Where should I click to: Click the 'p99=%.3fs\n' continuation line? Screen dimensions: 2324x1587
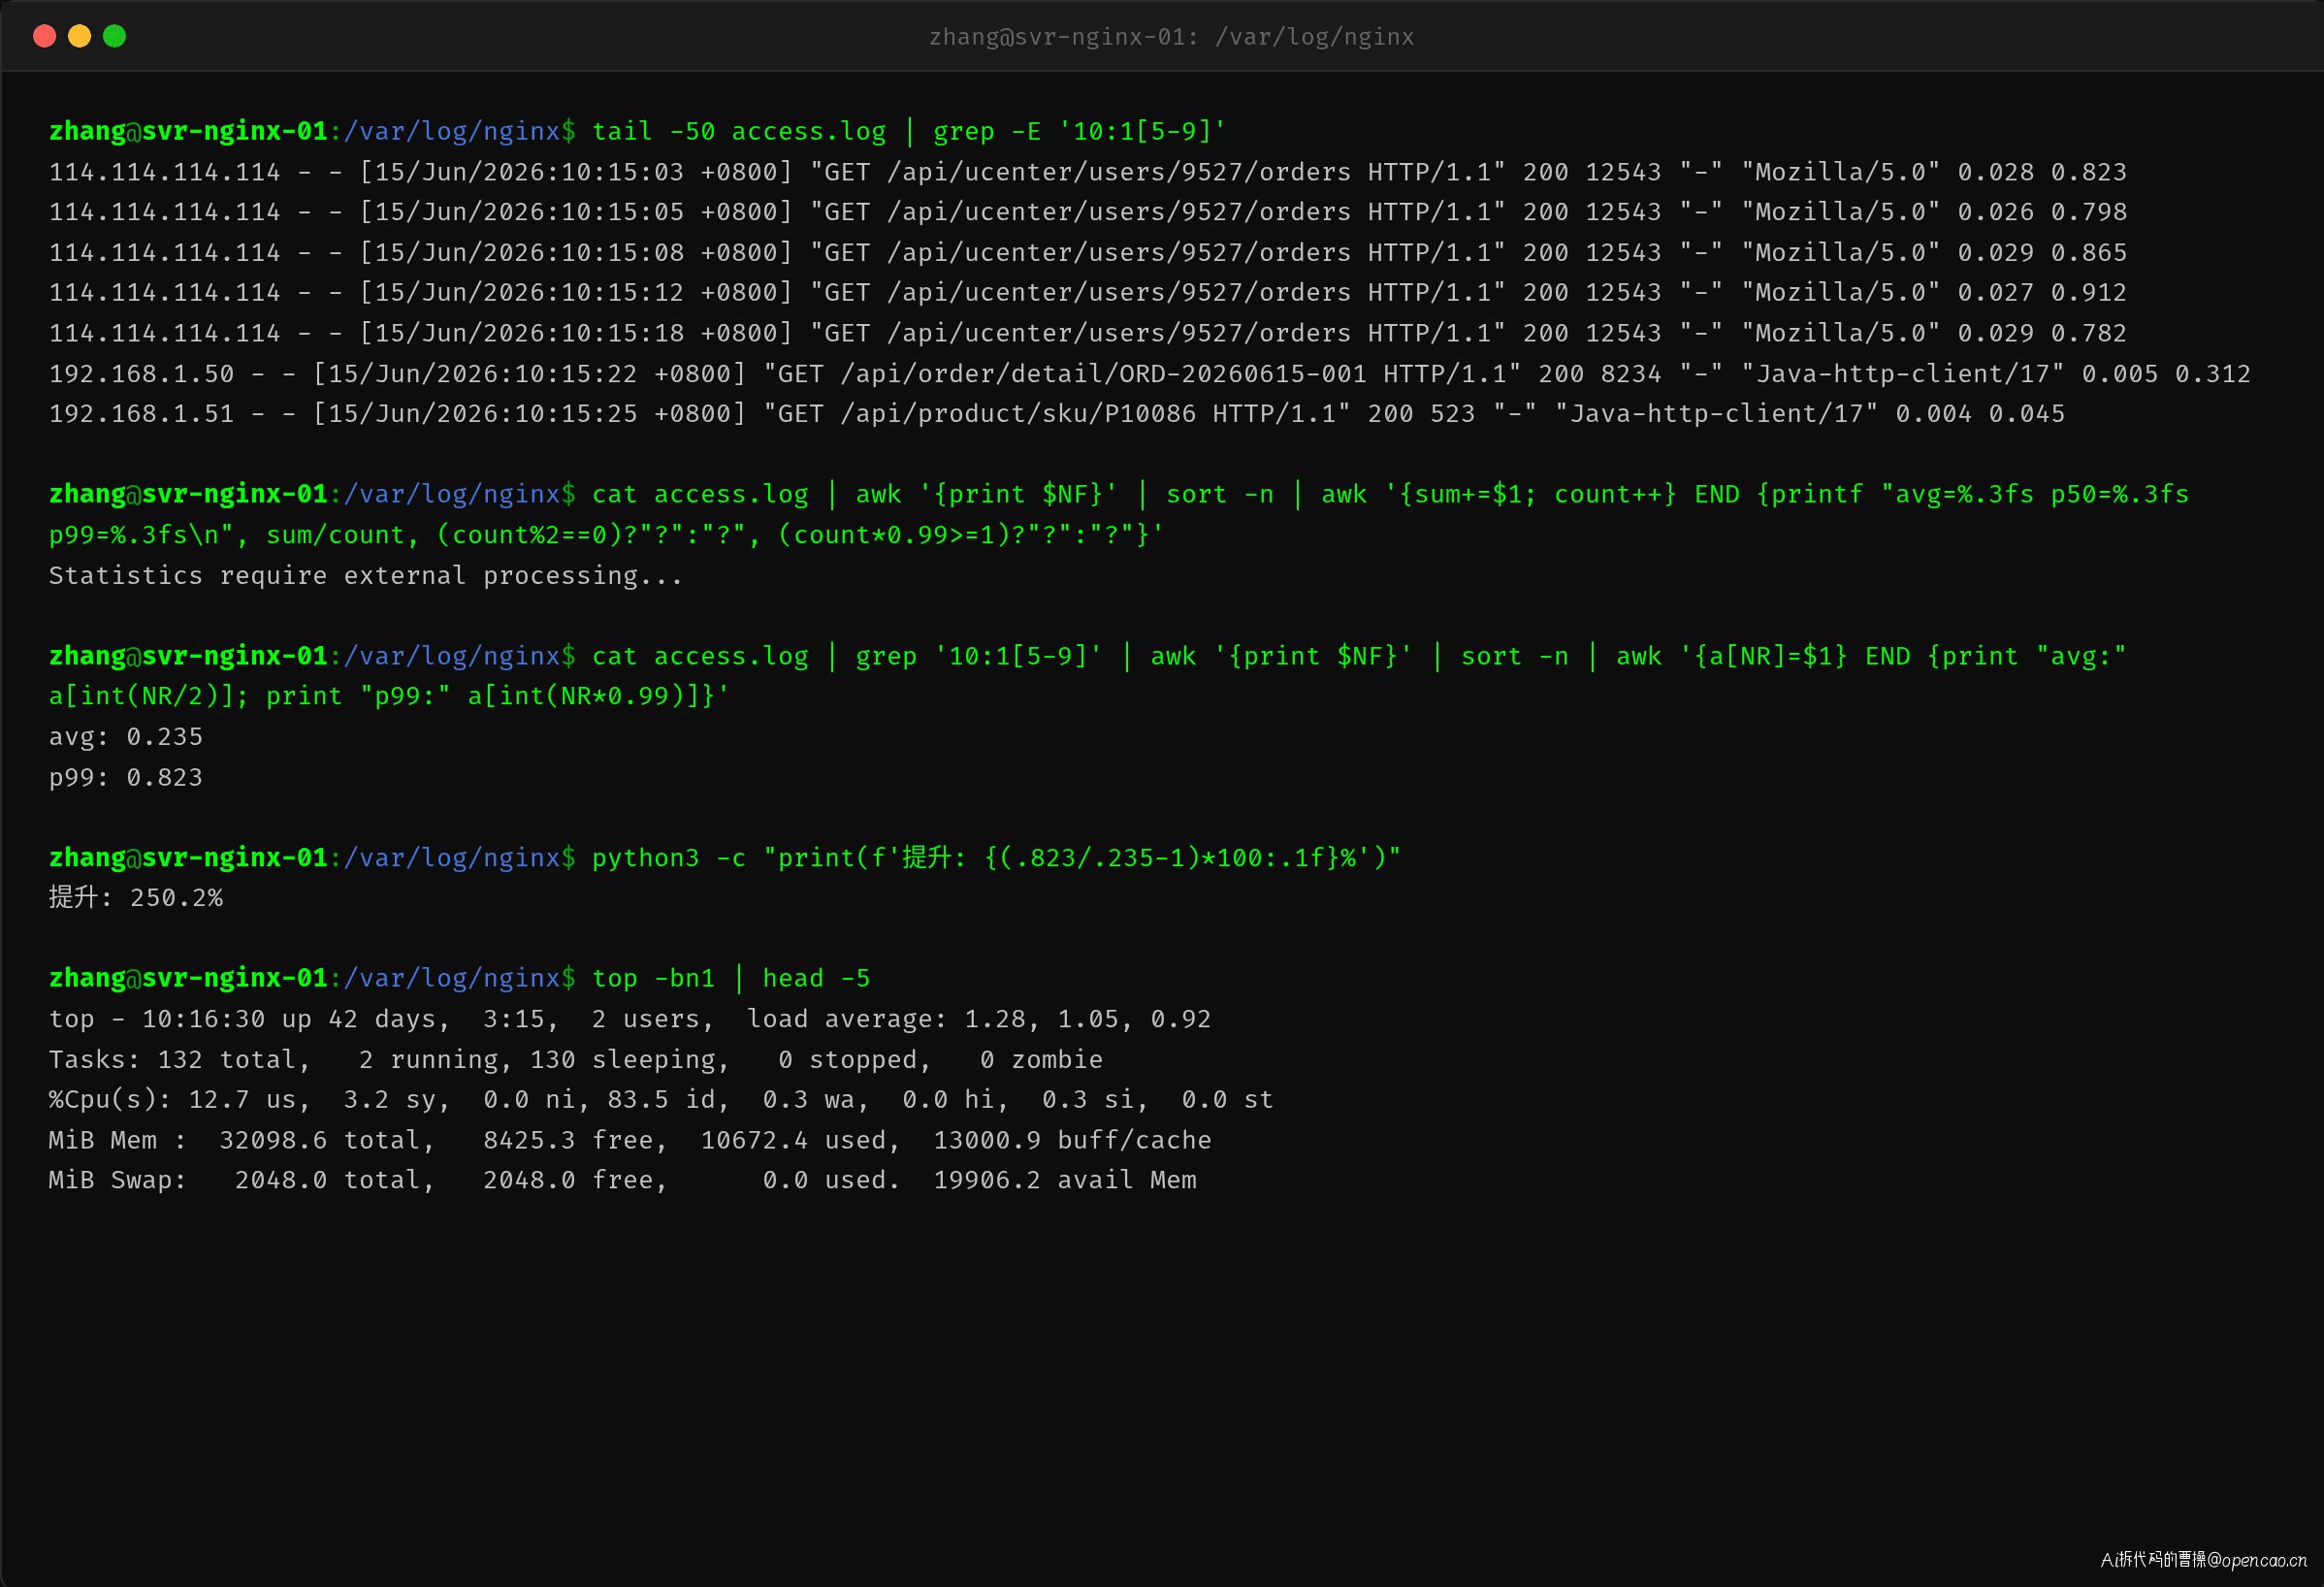click(606, 535)
